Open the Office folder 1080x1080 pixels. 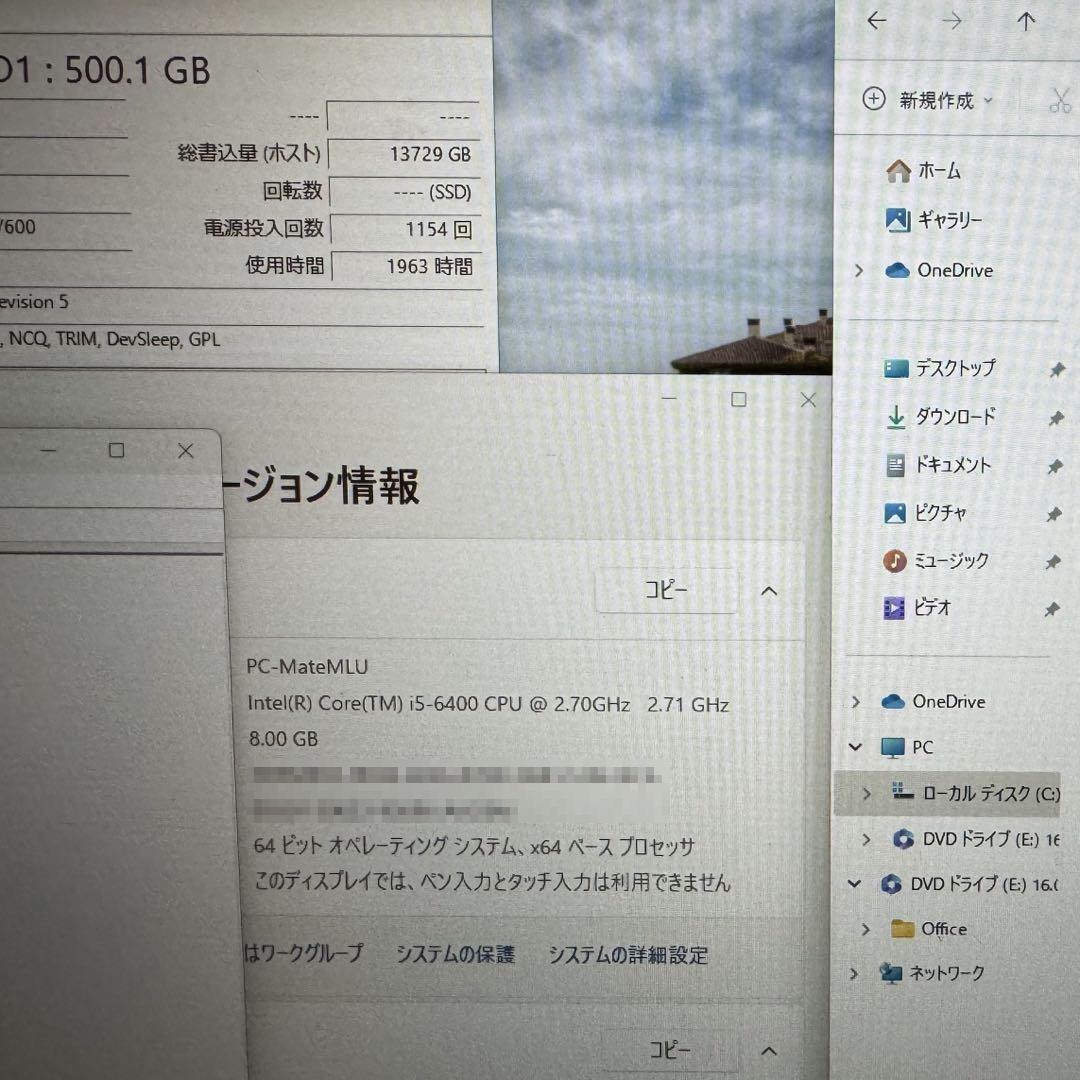click(x=928, y=928)
